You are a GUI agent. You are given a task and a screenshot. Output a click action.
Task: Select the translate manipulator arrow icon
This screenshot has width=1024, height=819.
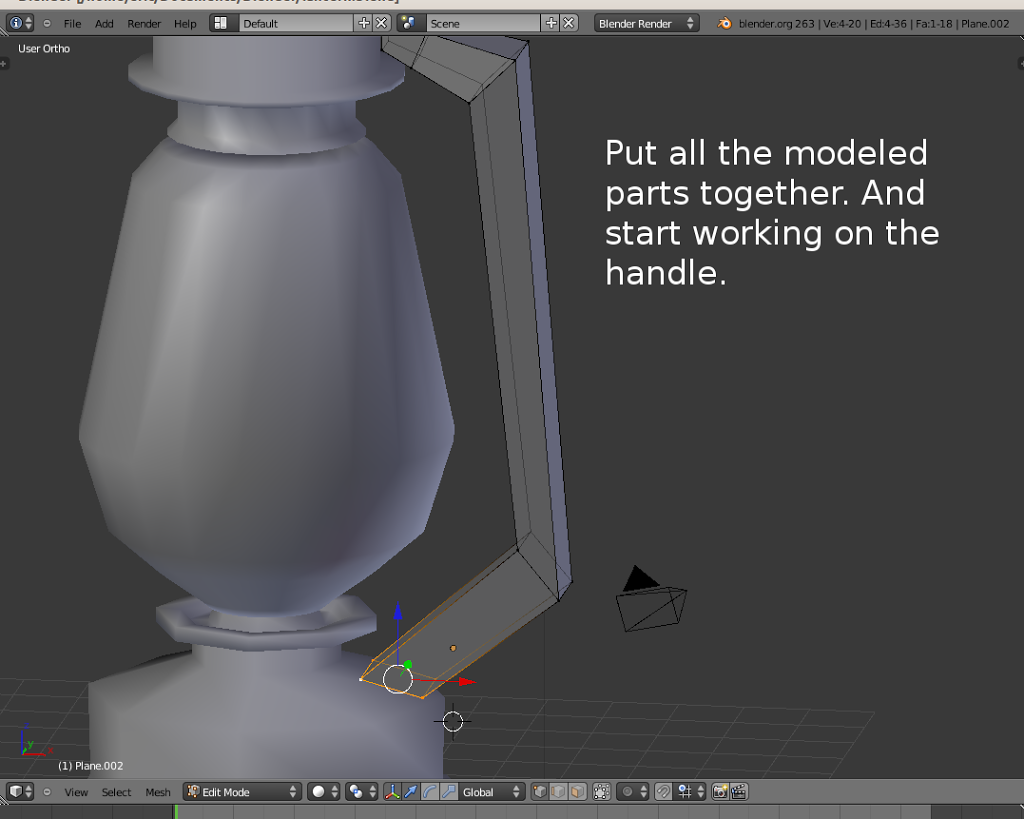[411, 791]
